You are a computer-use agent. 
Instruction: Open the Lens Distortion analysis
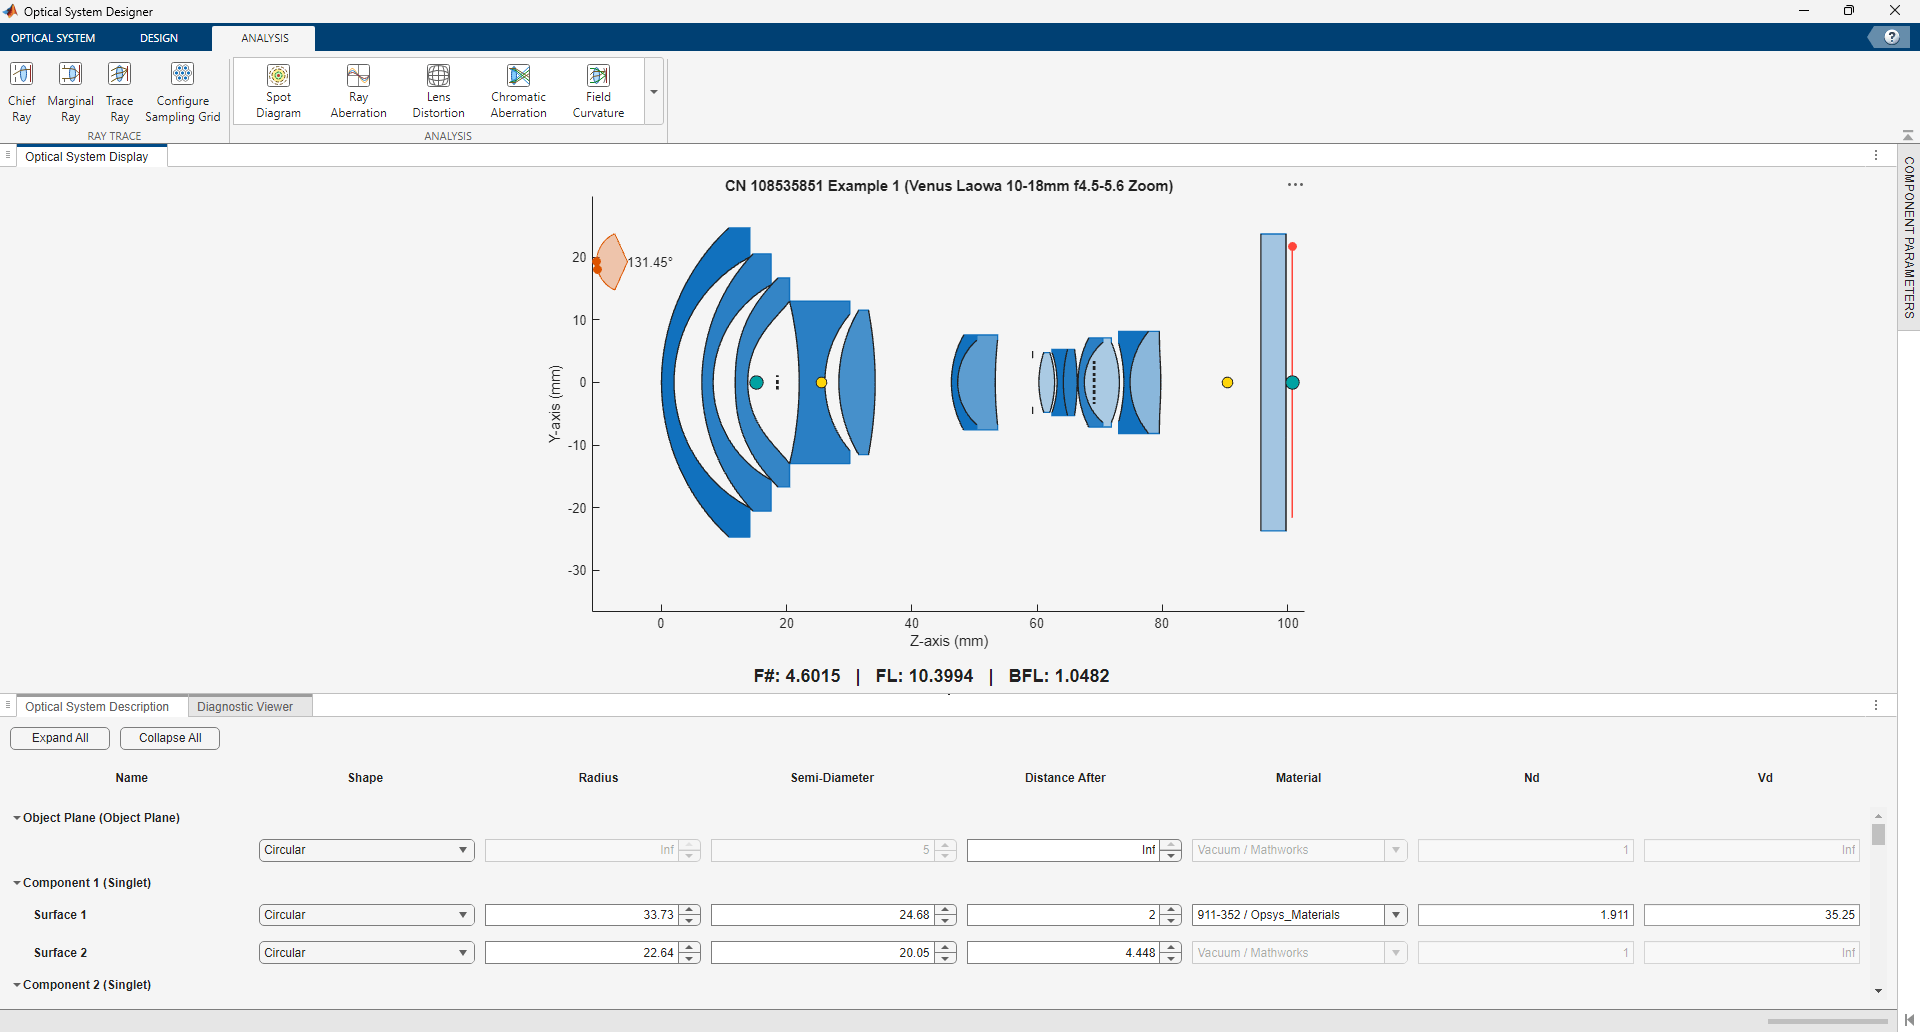[x=438, y=90]
